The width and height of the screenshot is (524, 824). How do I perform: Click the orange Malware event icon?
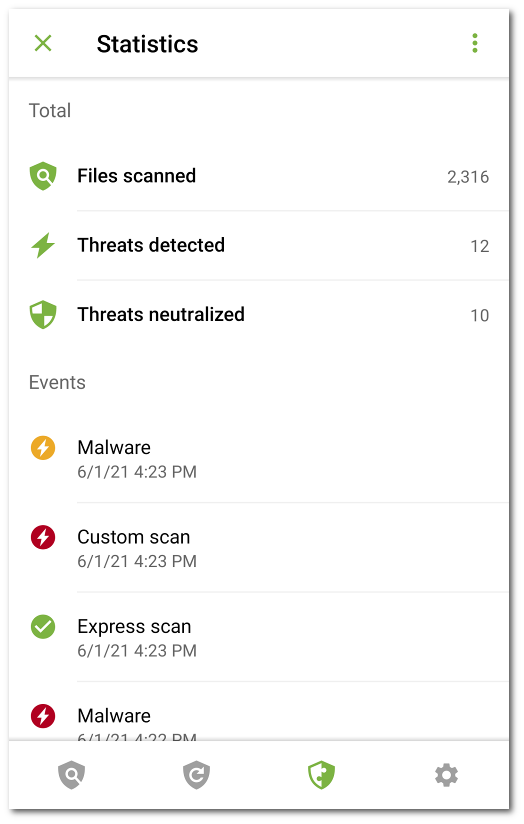click(43, 448)
